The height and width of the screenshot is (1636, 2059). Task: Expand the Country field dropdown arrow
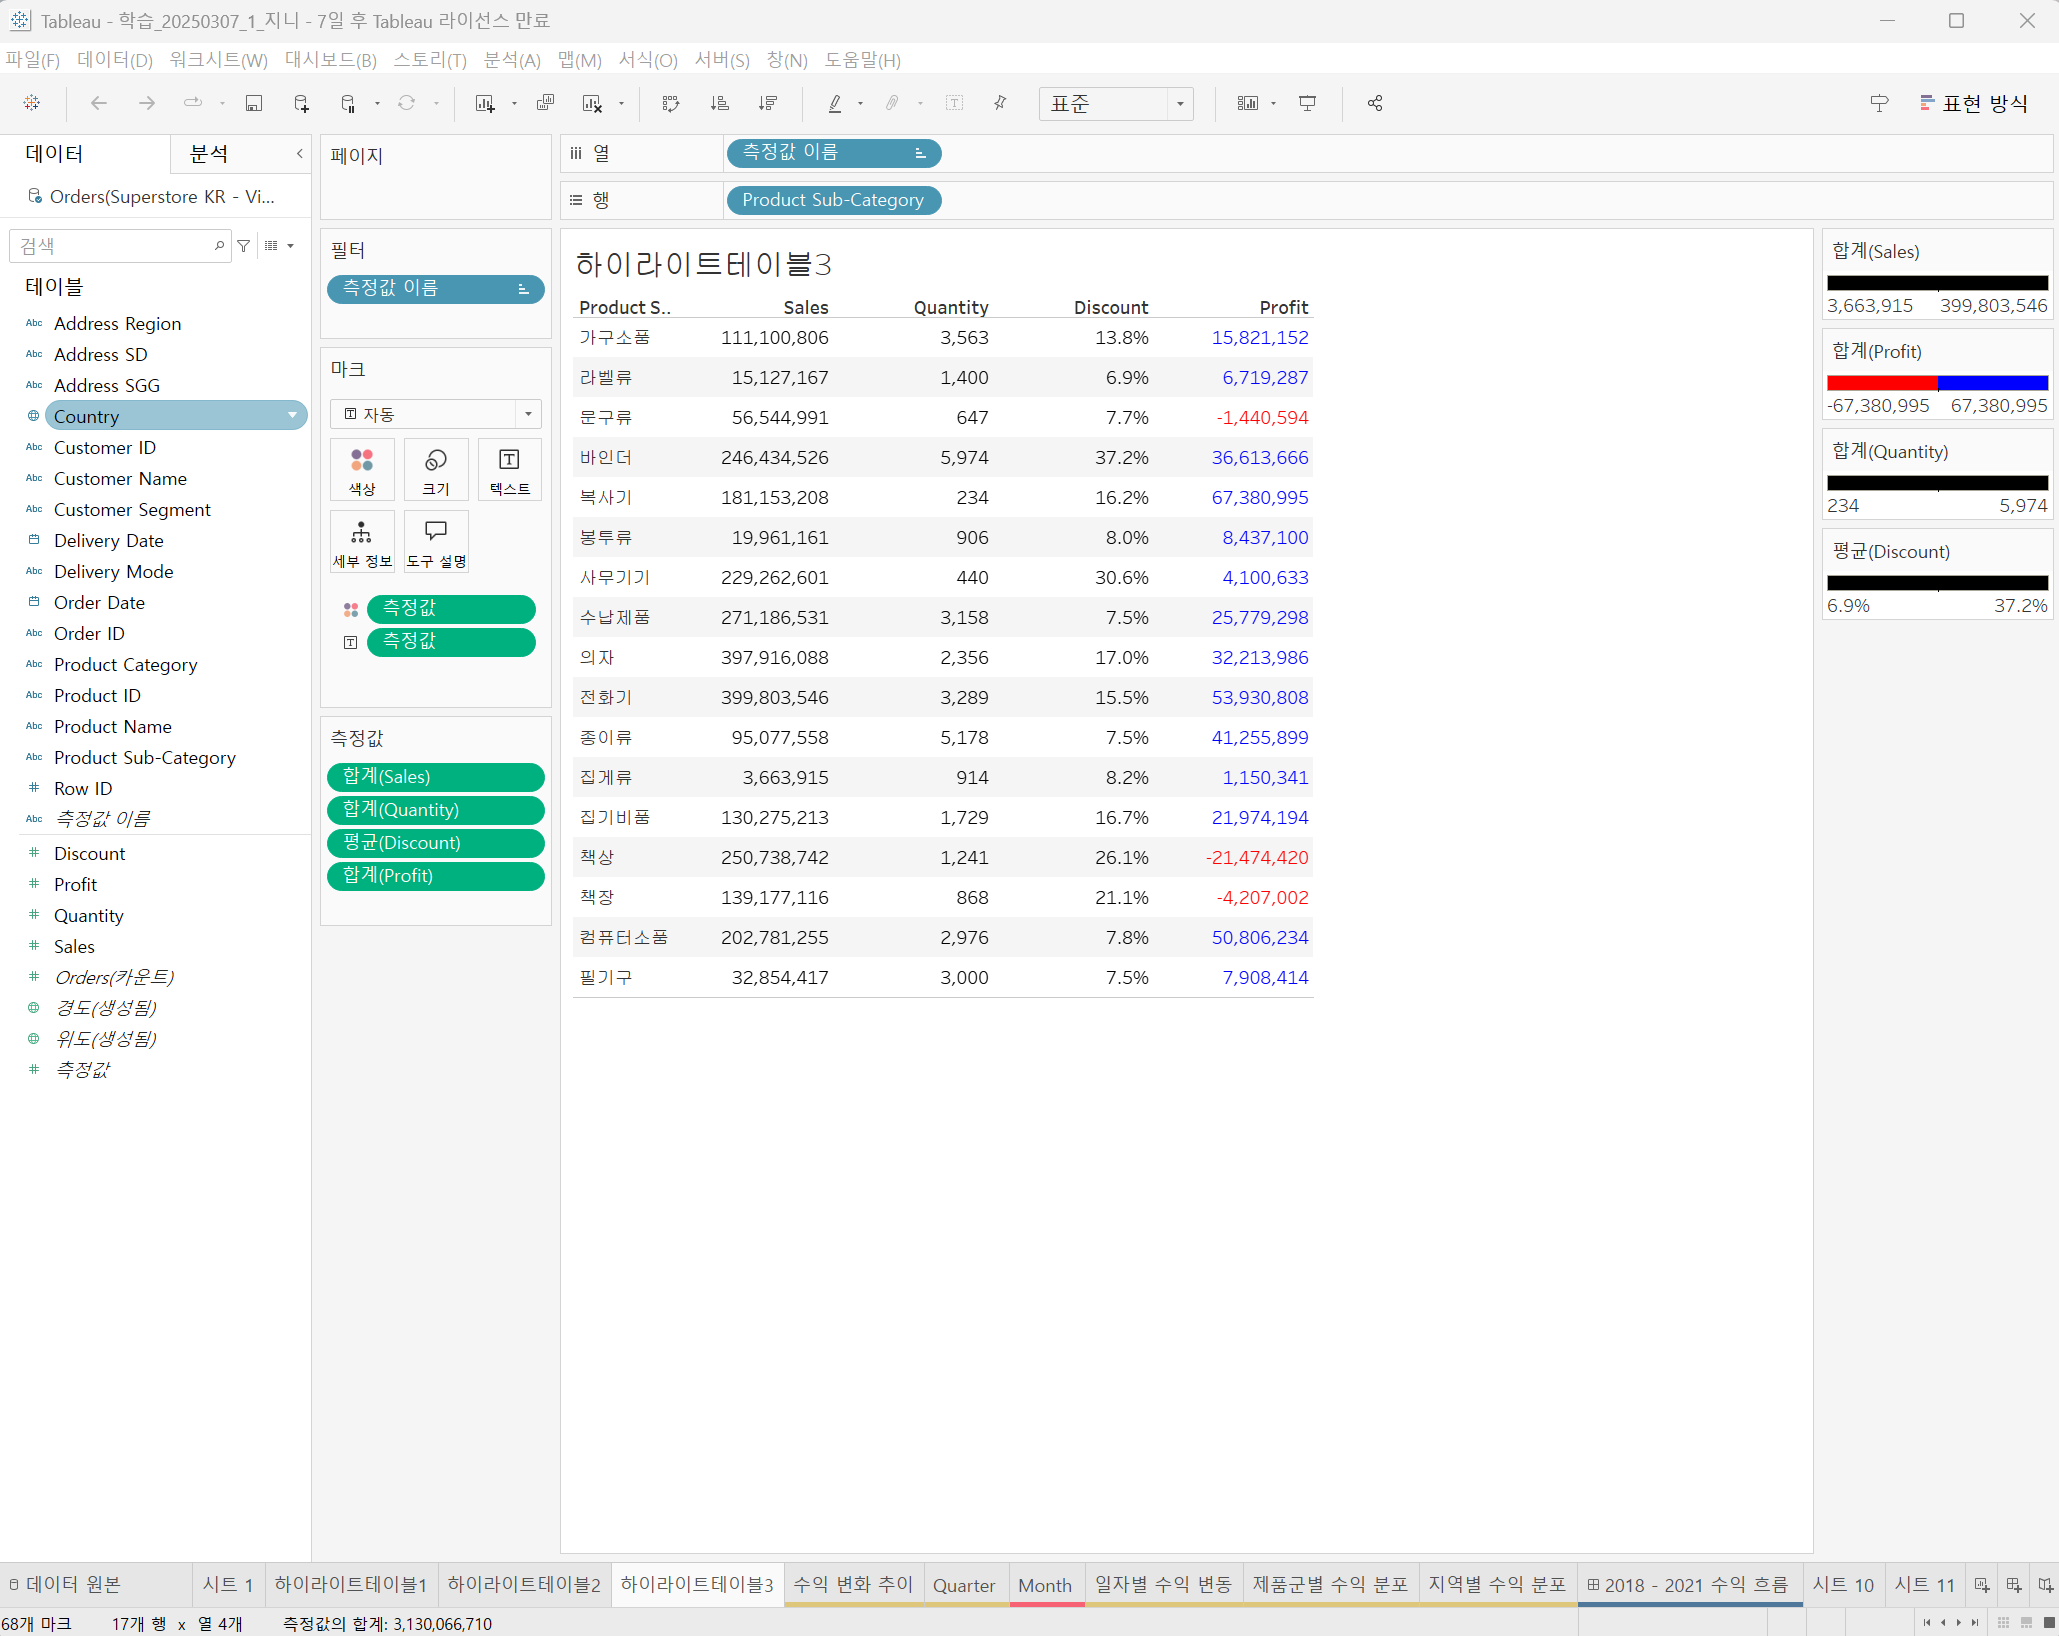(292, 416)
